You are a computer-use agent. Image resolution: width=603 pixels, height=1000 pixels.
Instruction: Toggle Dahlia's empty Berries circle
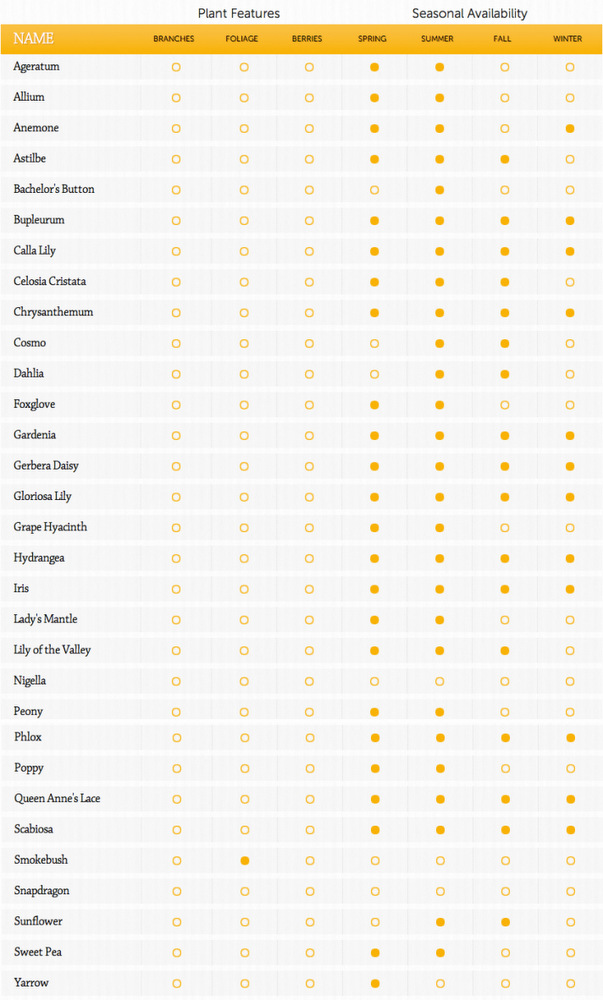(x=309, y=374)
